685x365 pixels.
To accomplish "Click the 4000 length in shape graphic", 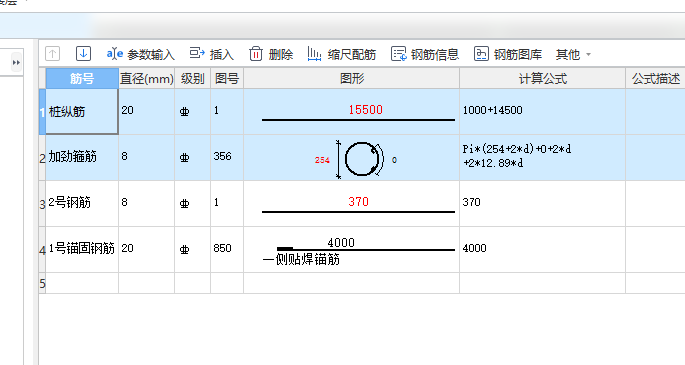I will pos(341,242).
